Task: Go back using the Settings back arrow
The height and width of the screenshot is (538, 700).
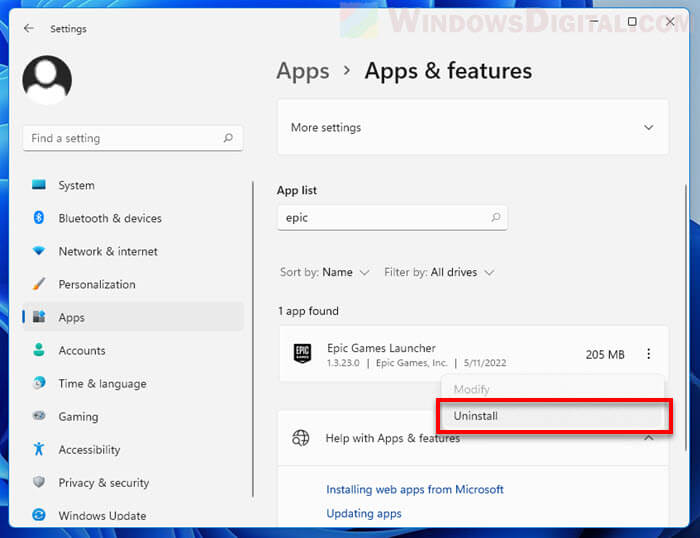Action: [x=29, y=29]
